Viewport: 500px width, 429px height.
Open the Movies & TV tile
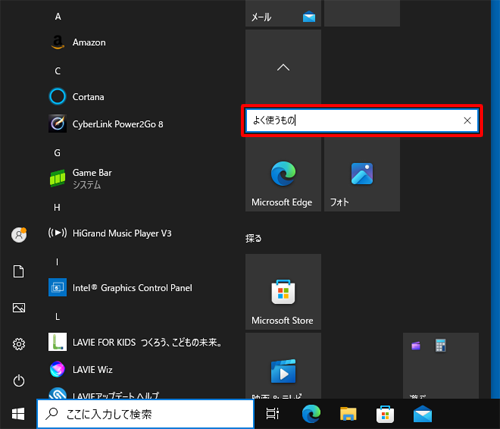(x=283, y=366)
